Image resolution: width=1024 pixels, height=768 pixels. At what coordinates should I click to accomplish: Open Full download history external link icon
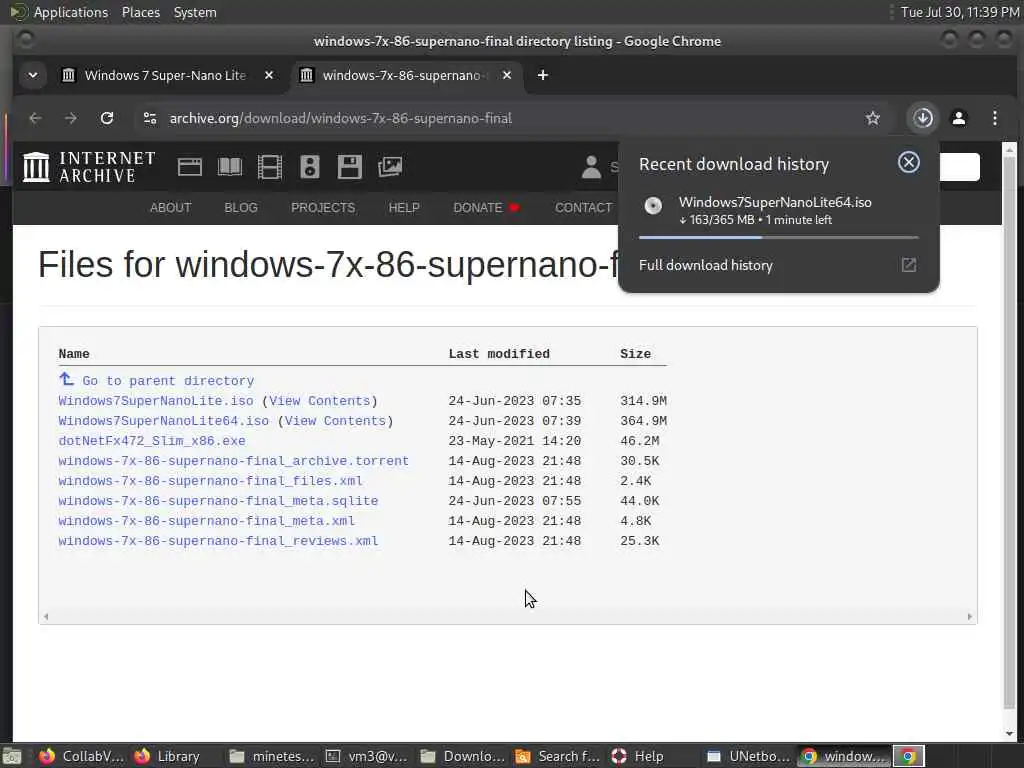908,265
